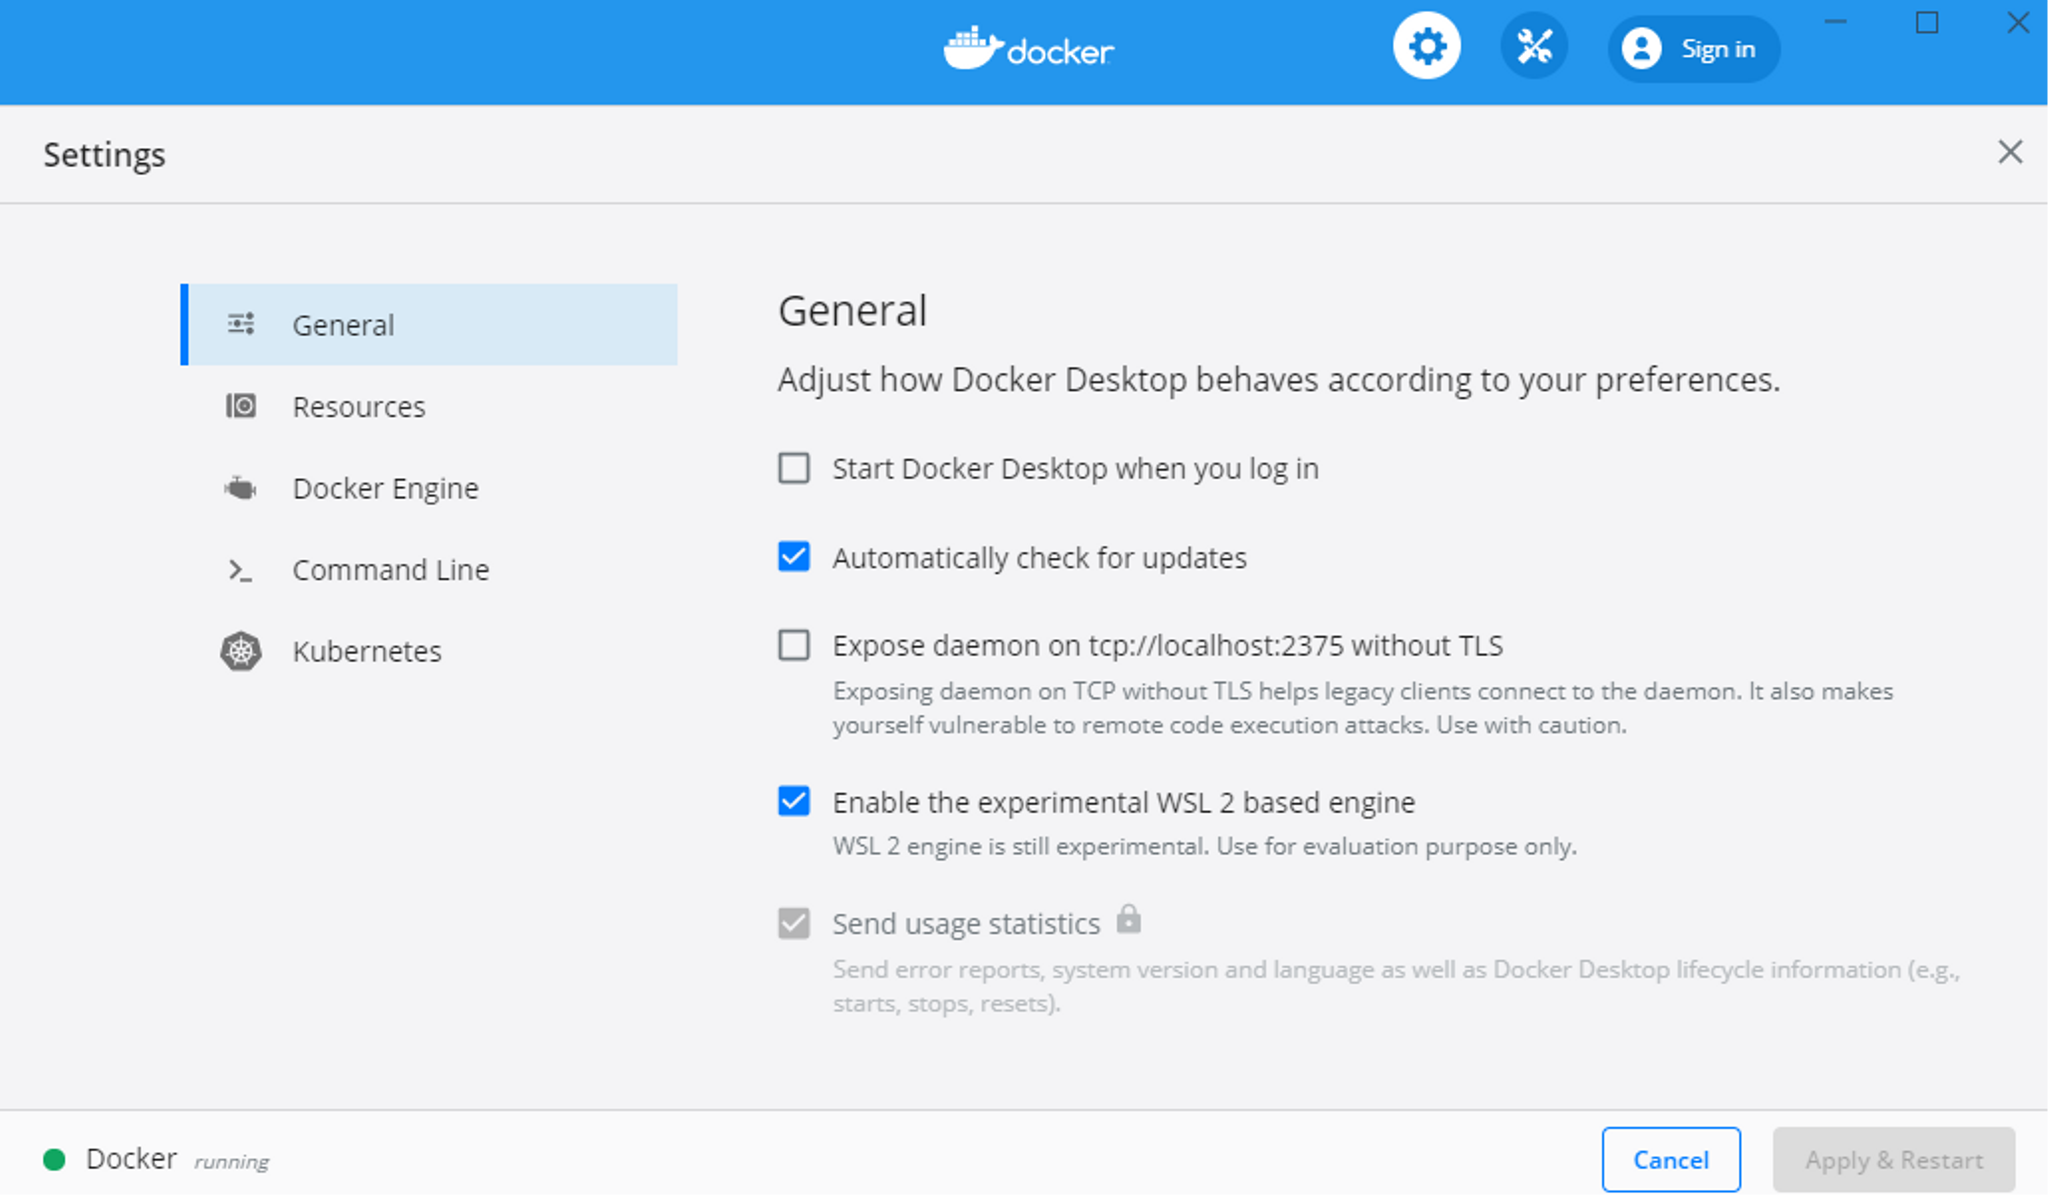Select the Resources sidebar icon

point(239,405)
